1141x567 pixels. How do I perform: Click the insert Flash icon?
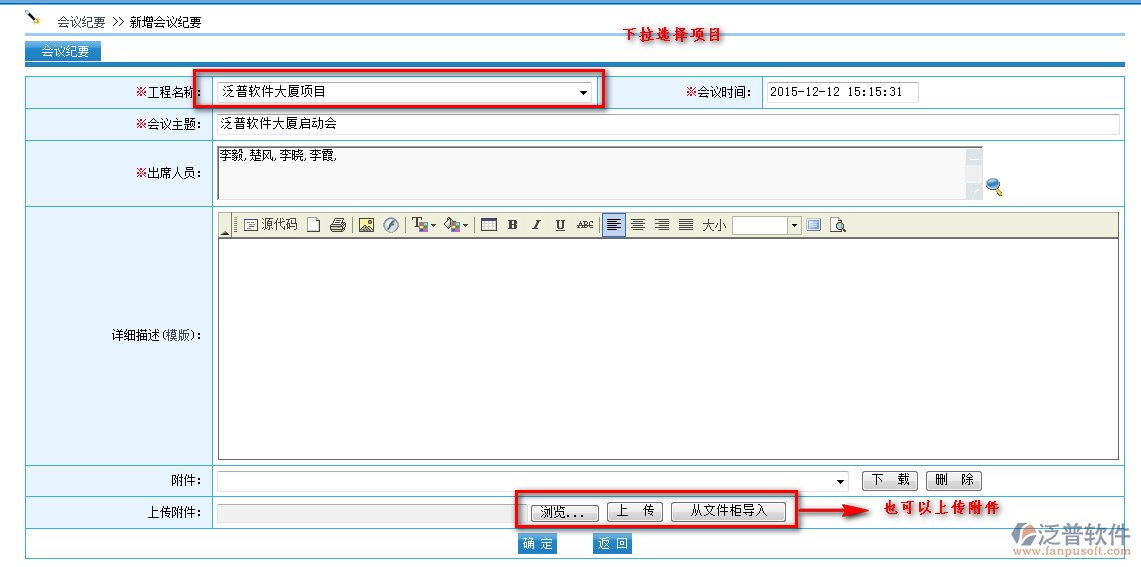tap(391, 225)
